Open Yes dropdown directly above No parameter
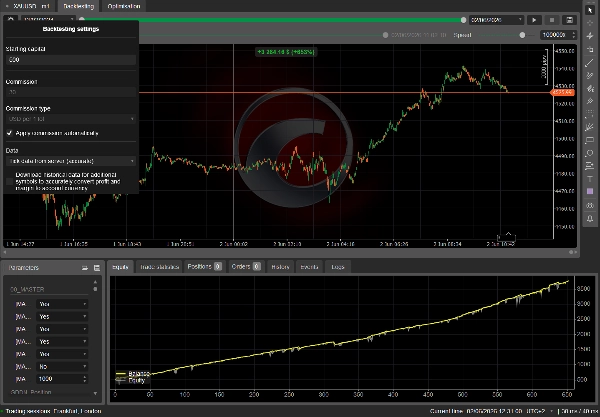600x417 pixels. (62, 354)
